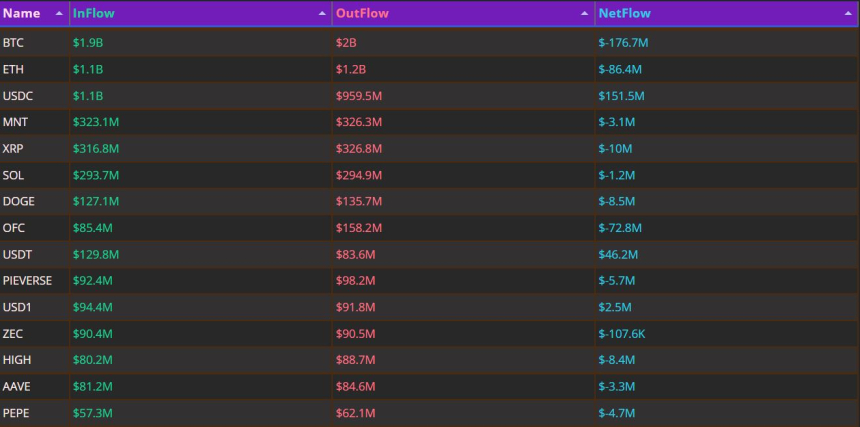Click XRP outflow value $326.8M

click(x=359, y=149)
